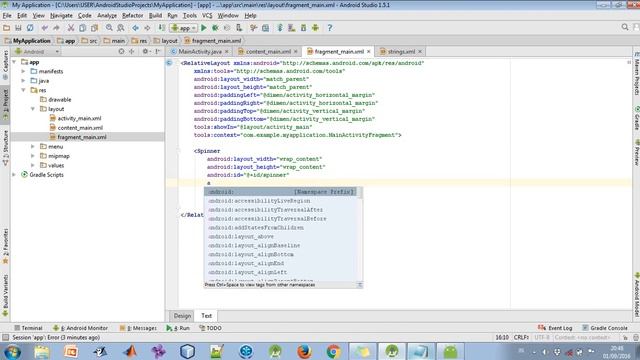Collapse the layout folder
The width and height of the screenshot is (640, 360).
[33, 109]
